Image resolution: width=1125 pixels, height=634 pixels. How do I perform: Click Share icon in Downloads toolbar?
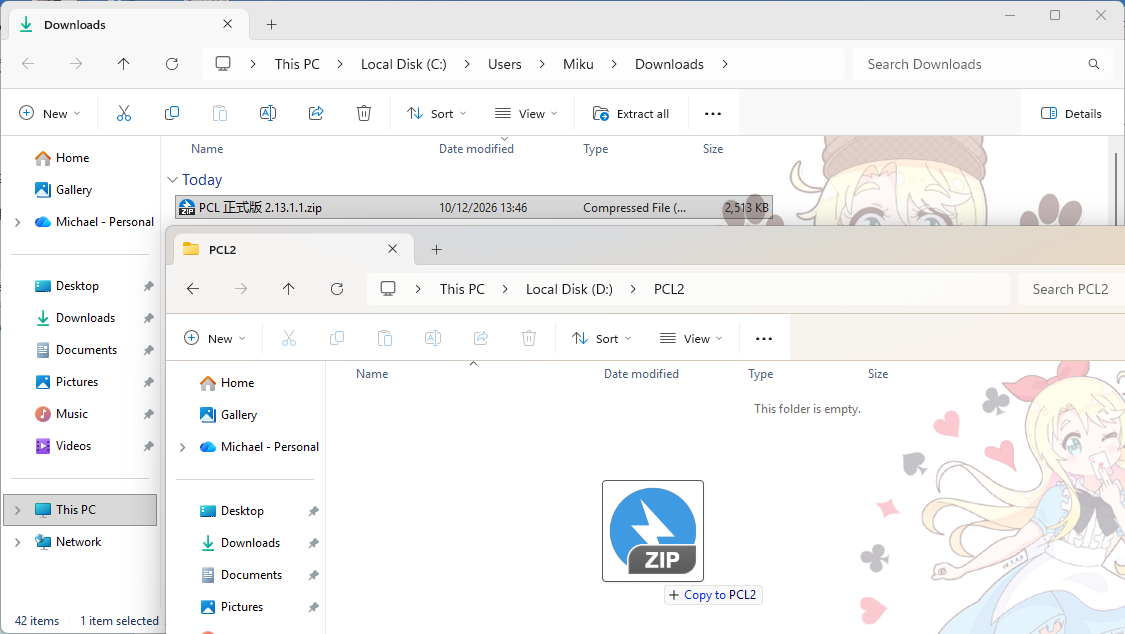pyautogui.click(x=316, y=113)
